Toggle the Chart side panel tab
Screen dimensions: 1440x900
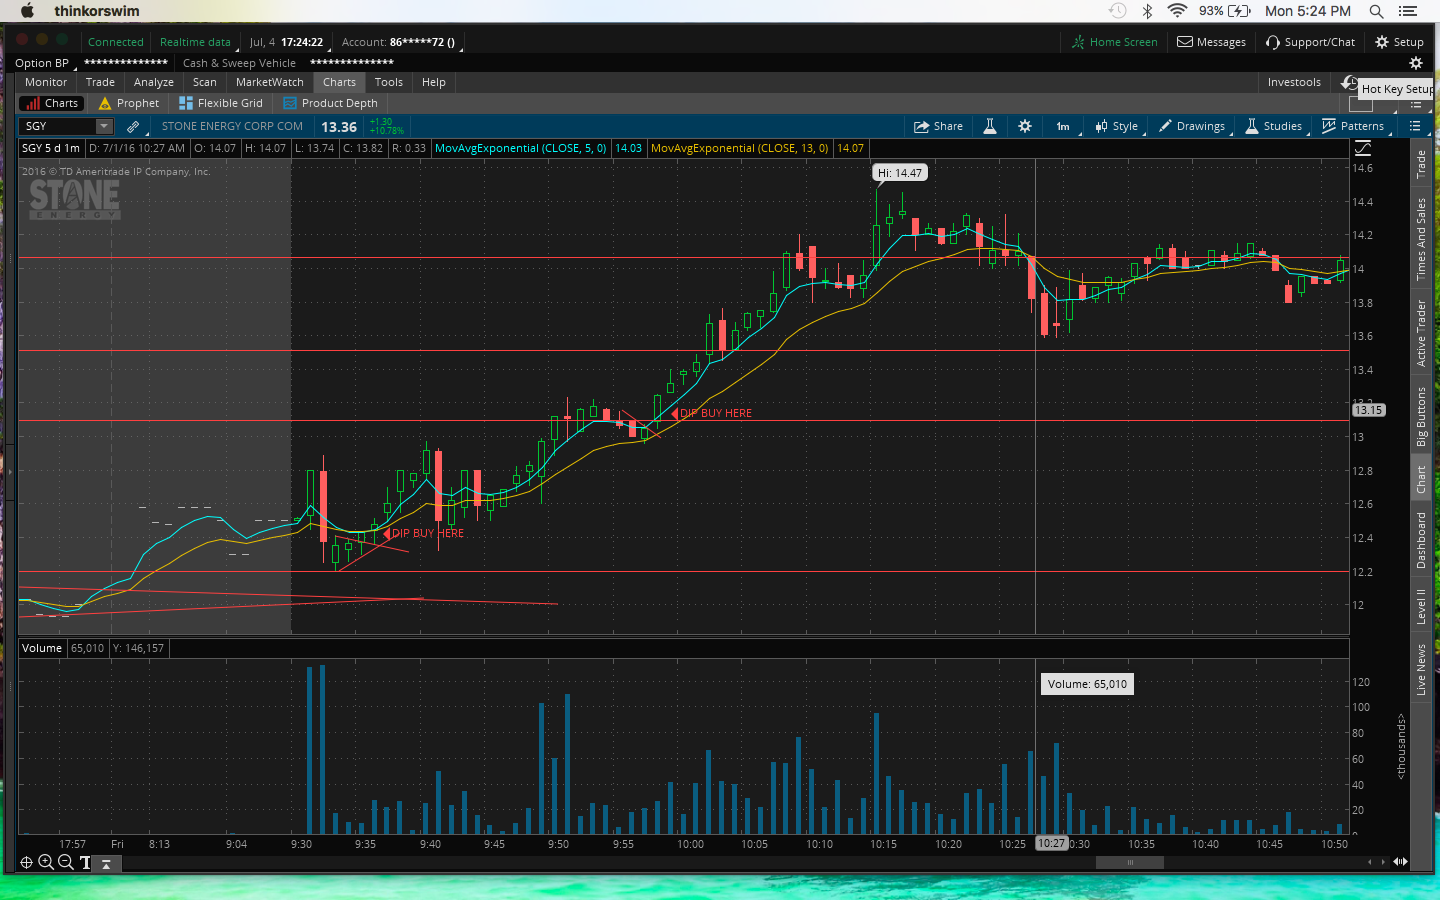click(1421, 479)
